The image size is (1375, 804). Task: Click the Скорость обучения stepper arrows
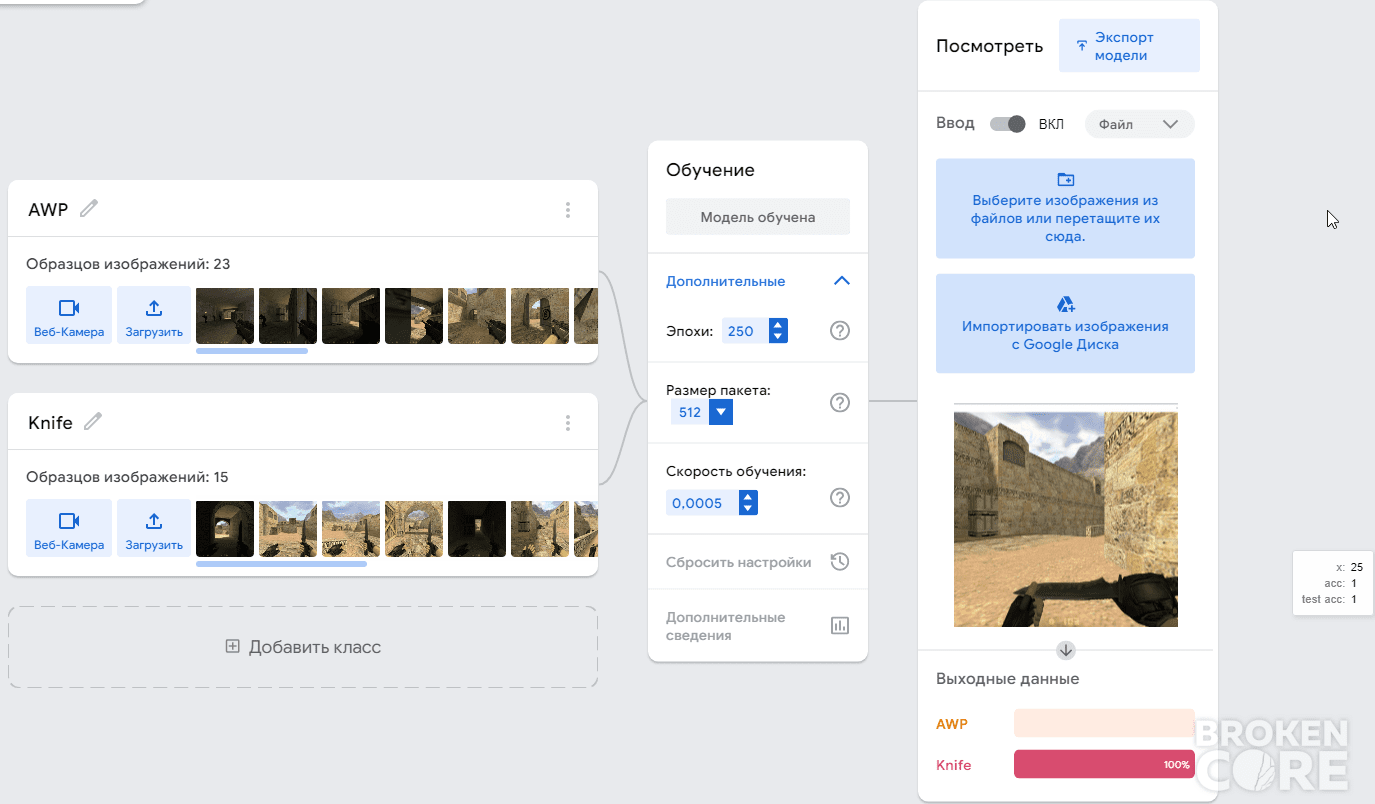pyautogui.click(x=747, y=503)
